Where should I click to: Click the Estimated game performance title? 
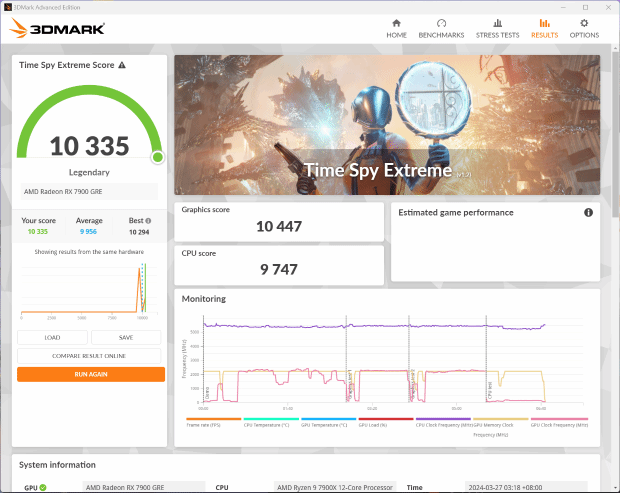click(456, 213)
